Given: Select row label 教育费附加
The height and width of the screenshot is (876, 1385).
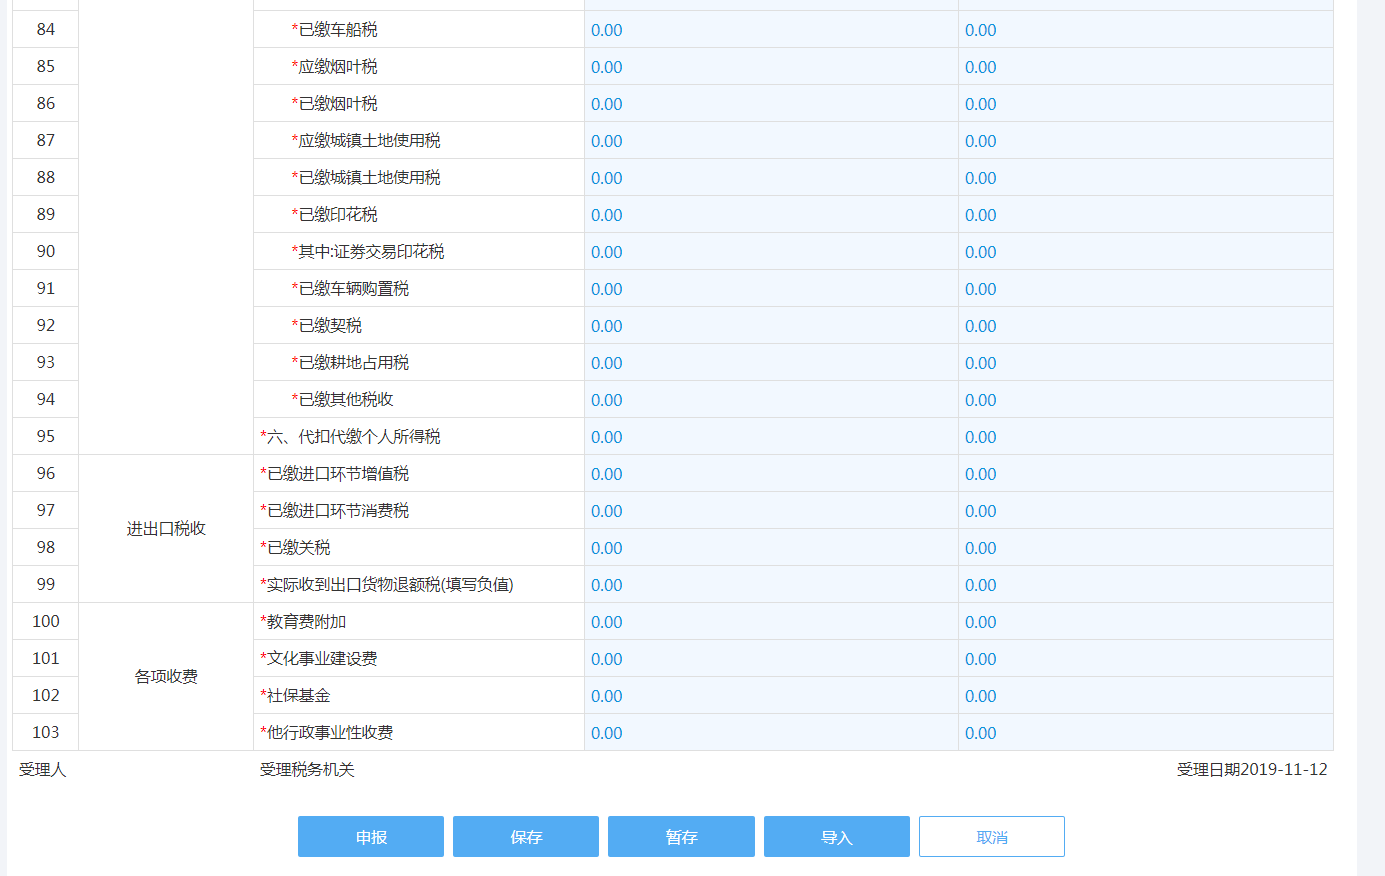Looking at the screenshot, I should pos(303,622).
